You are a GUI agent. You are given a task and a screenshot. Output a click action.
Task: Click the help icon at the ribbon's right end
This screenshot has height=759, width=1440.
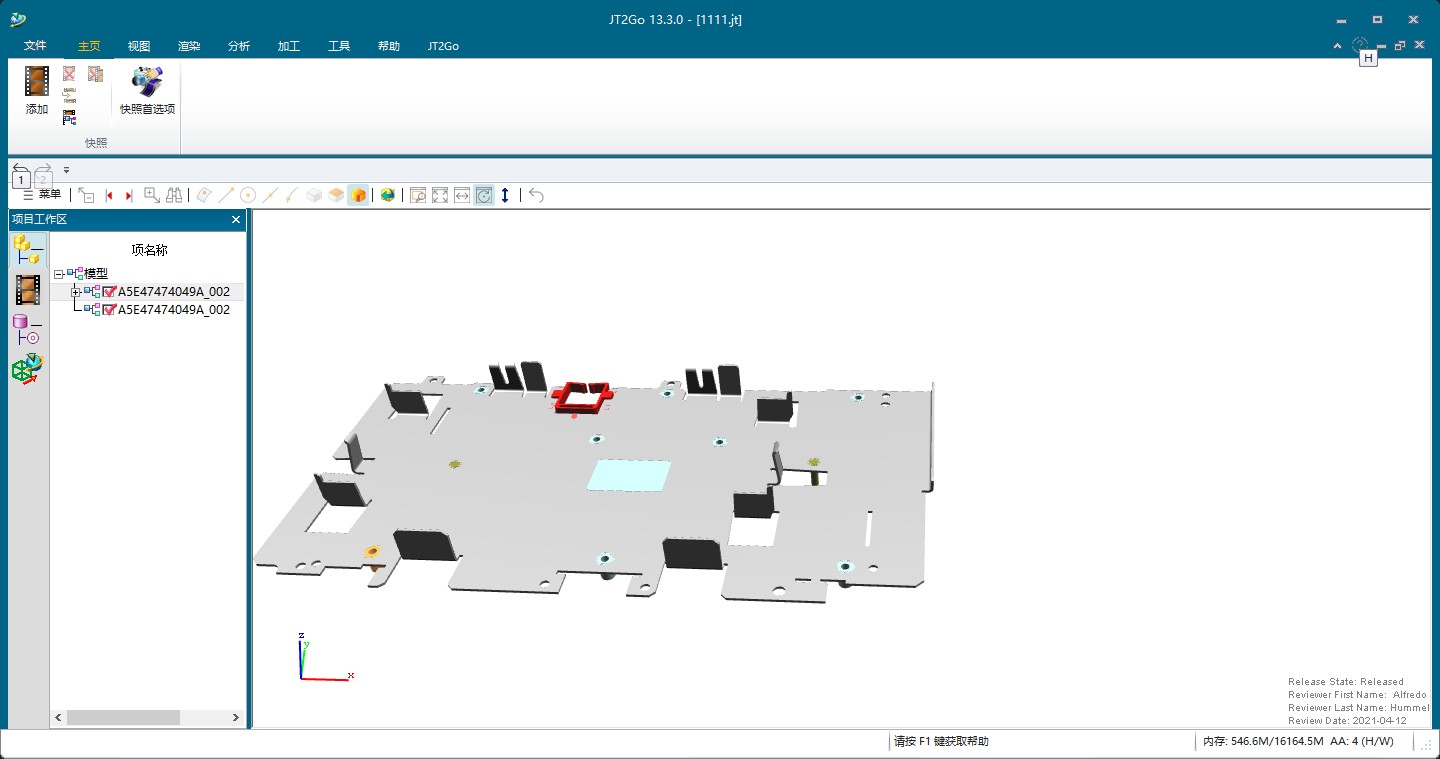click(1359, 44)
